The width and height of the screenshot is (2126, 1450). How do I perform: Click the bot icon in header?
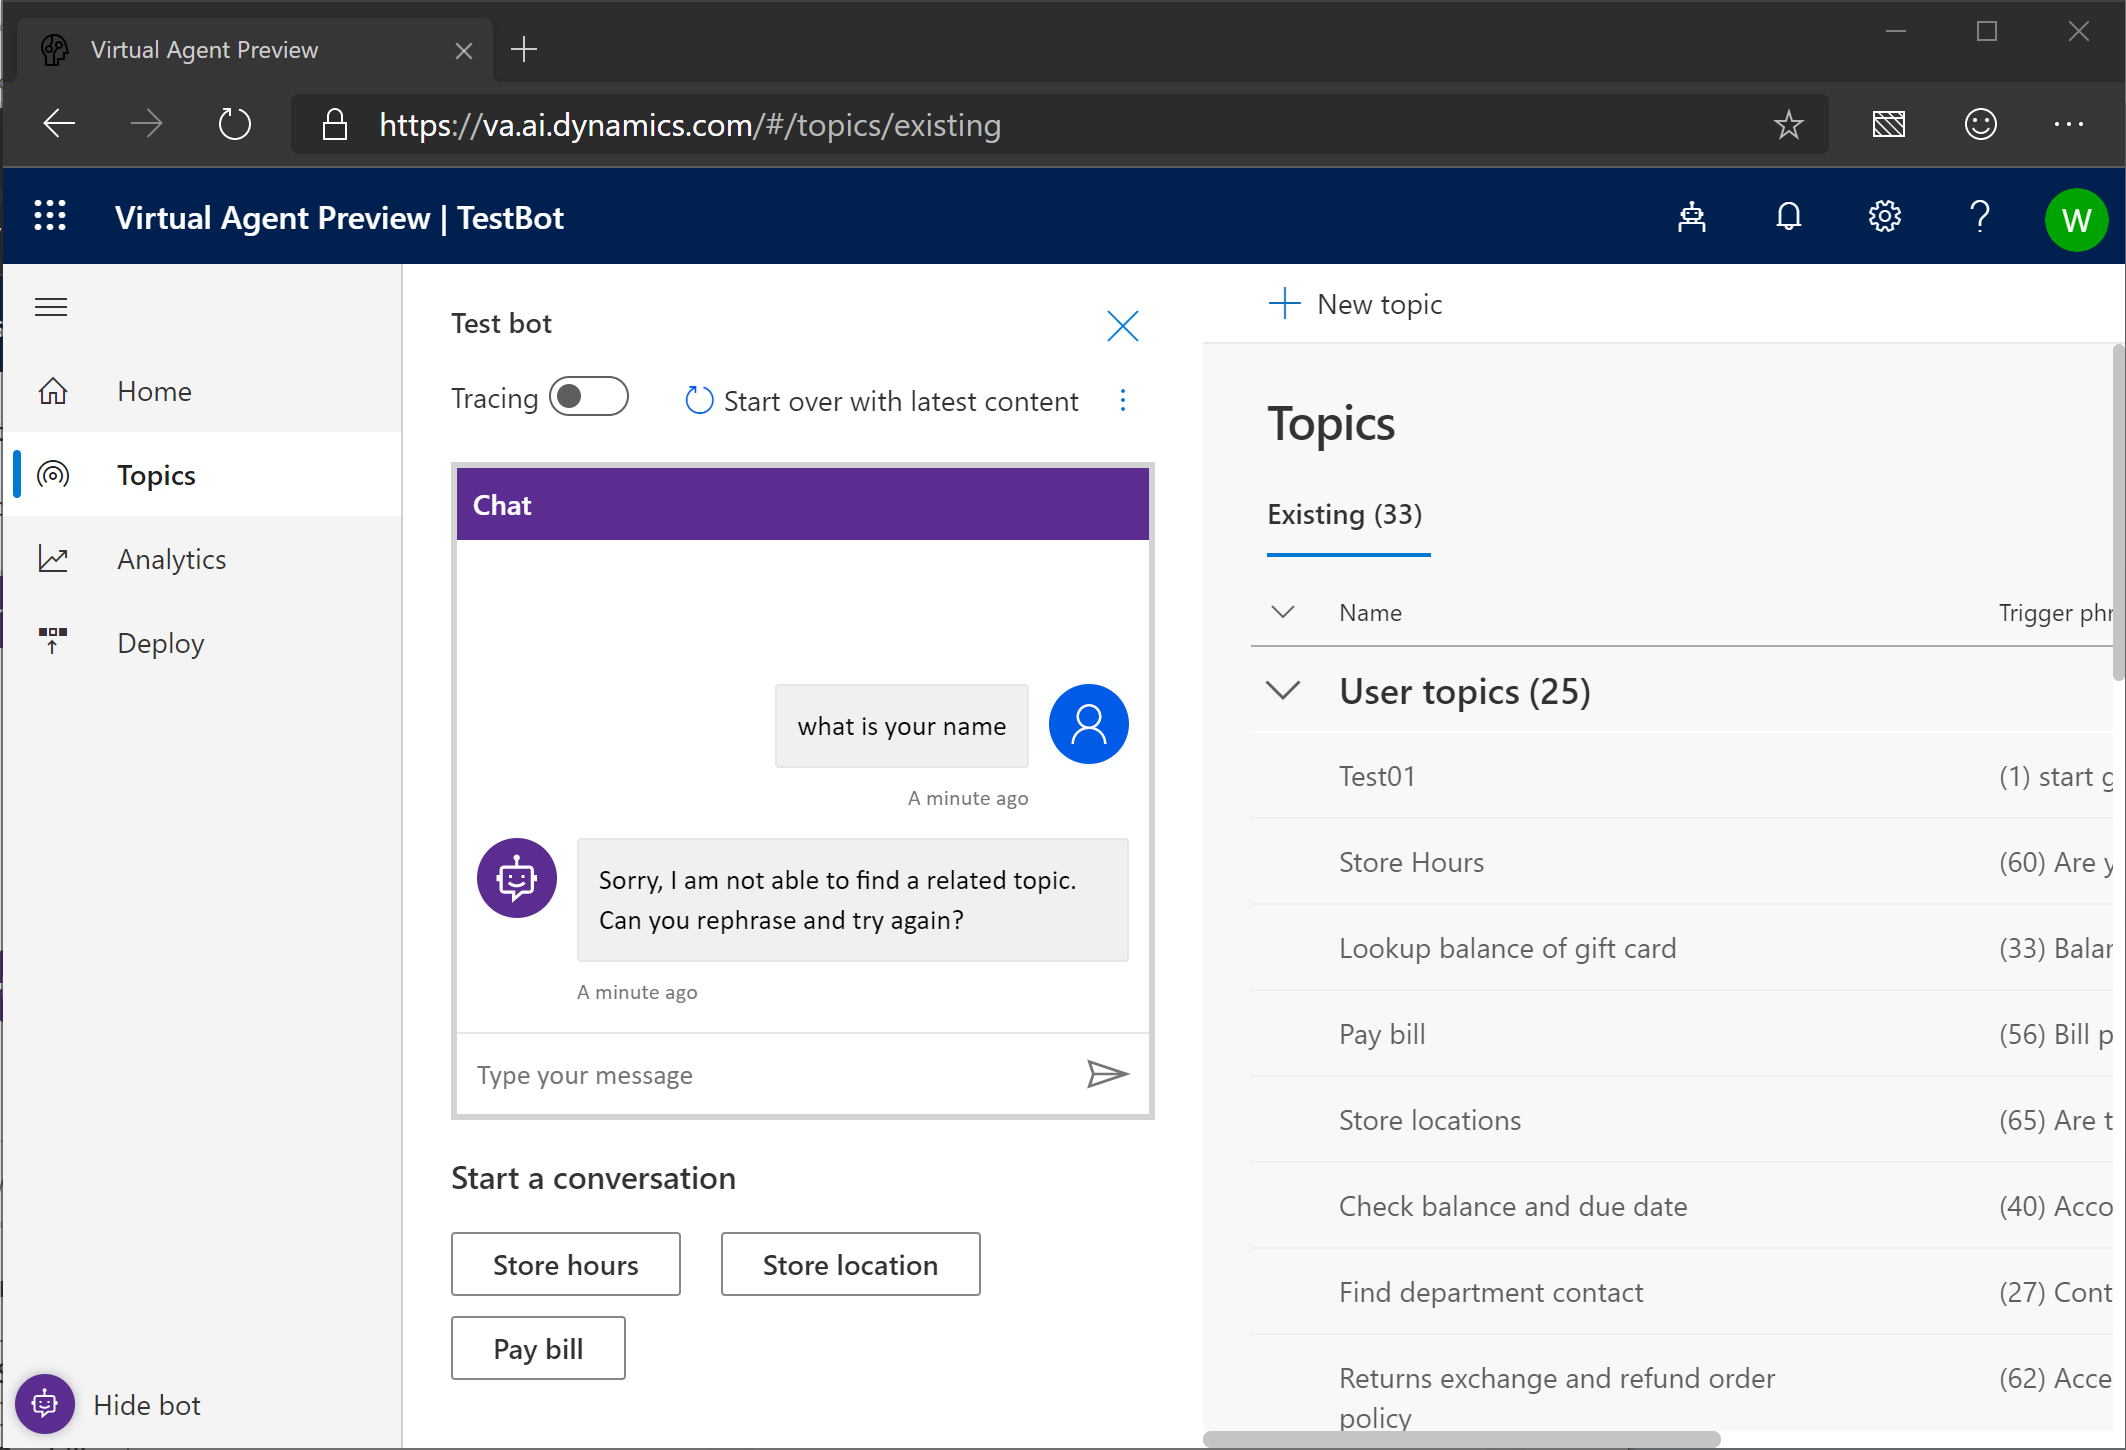pos(1691,217)
